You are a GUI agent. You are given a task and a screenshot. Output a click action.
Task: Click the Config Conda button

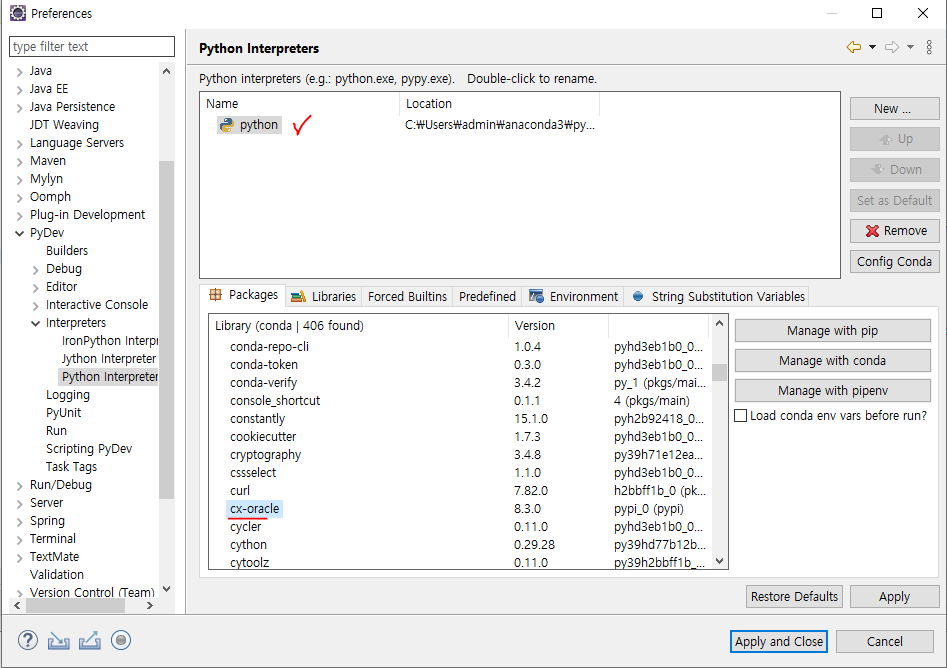[x=894, y=262]
